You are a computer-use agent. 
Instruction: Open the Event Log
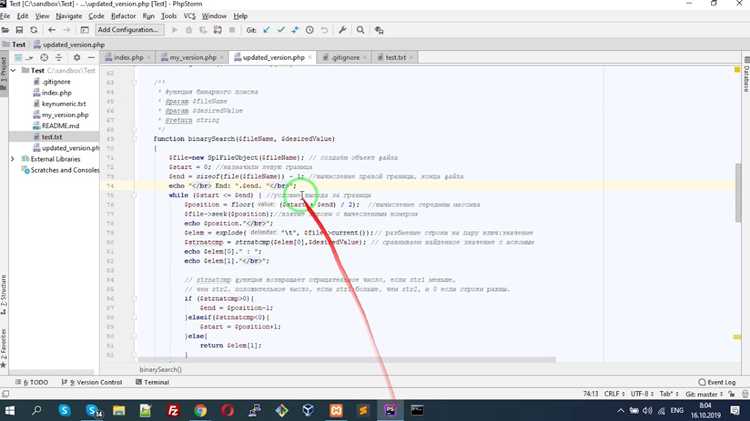717,382
